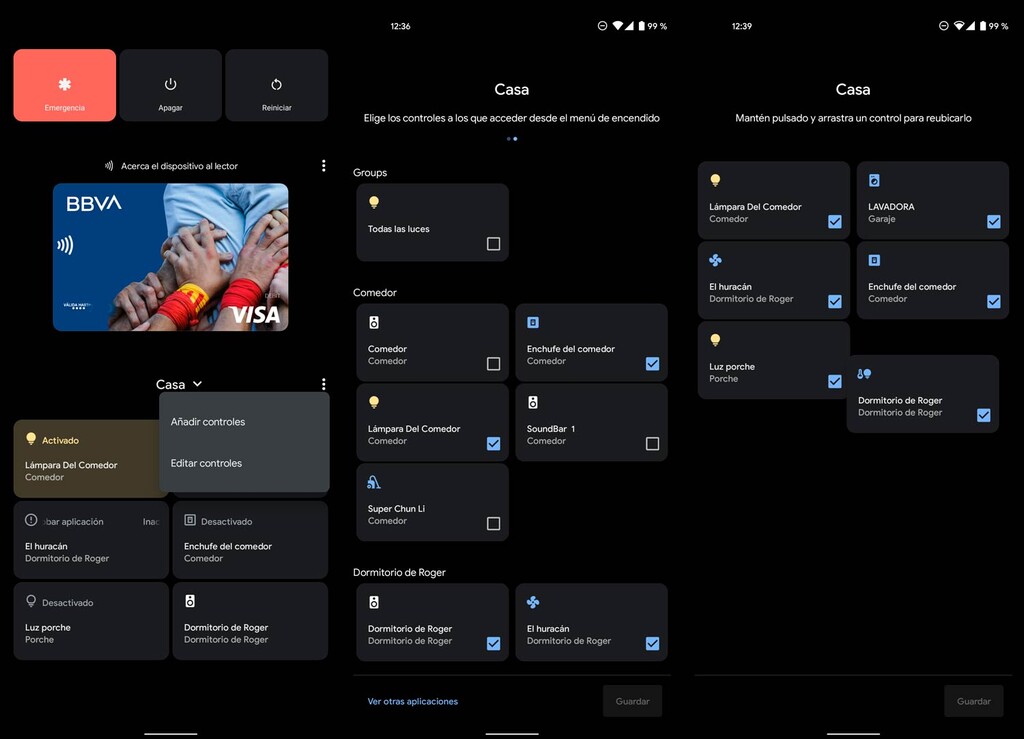Tap the Ver otras aplicaciones link
Viewport: 1024px width, 739px height.
pyautogui.click(x=412, y=701)
